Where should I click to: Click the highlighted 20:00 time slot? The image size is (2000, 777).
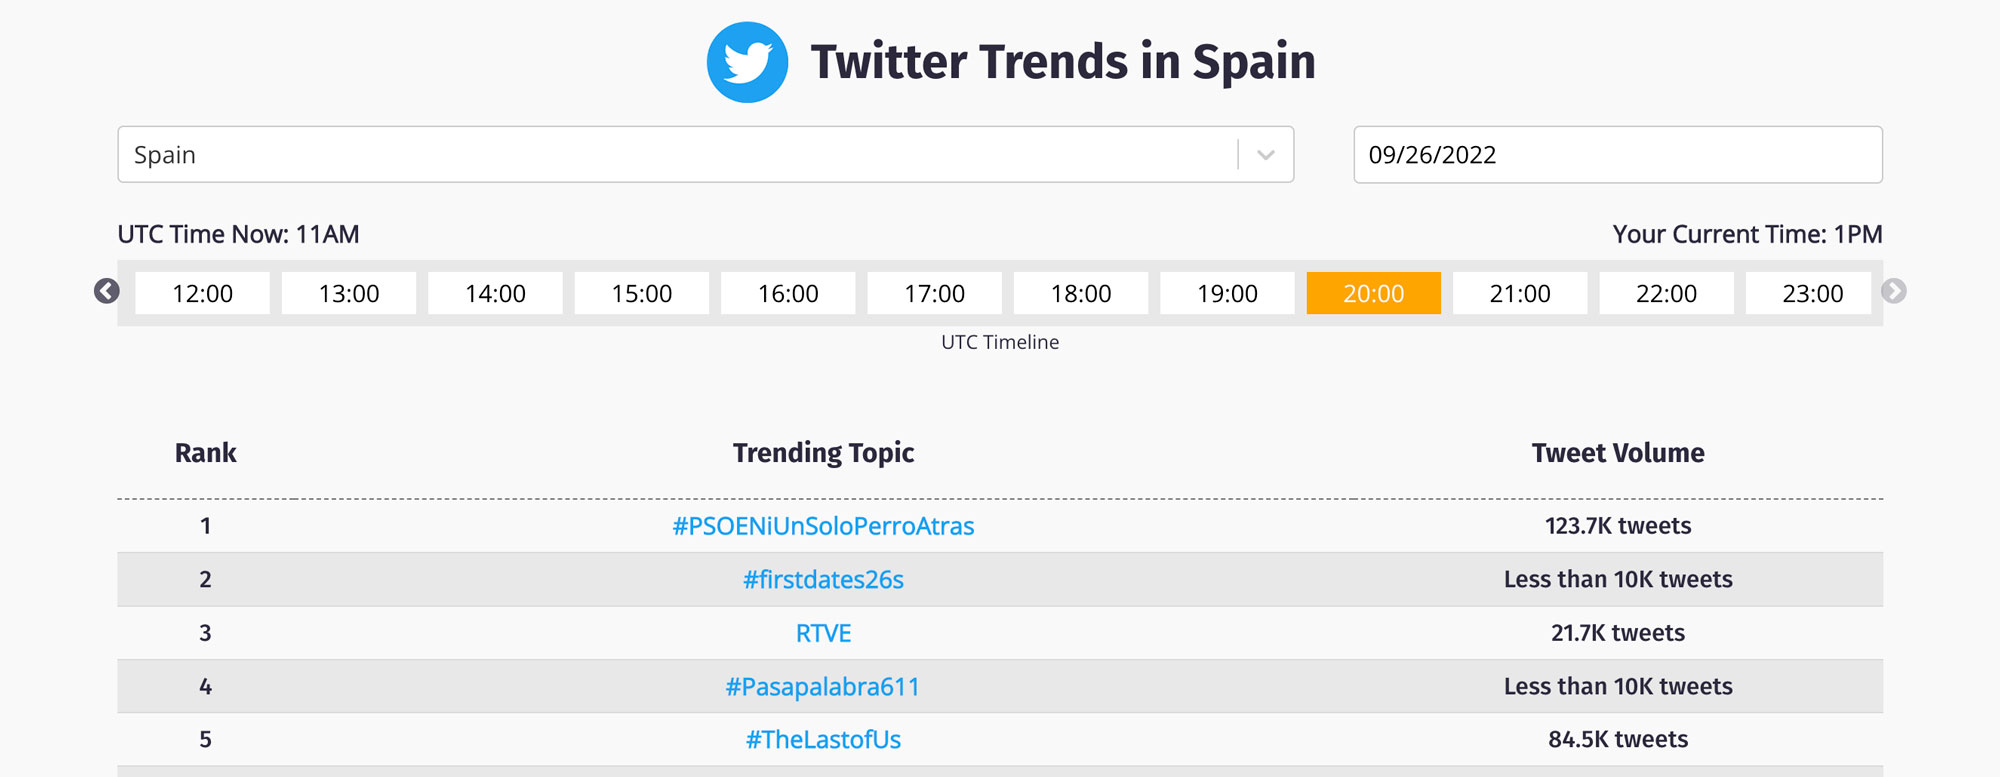click(1374, 293)
